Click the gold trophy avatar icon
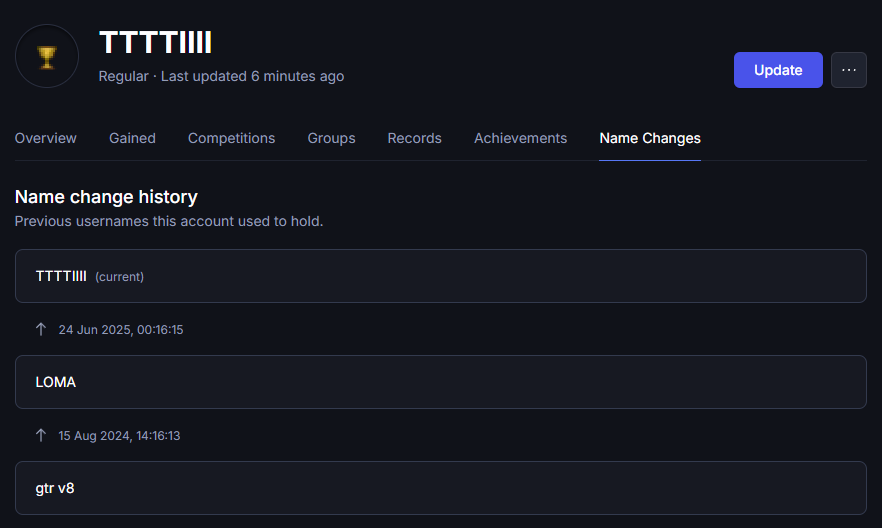 coord(47,56)
